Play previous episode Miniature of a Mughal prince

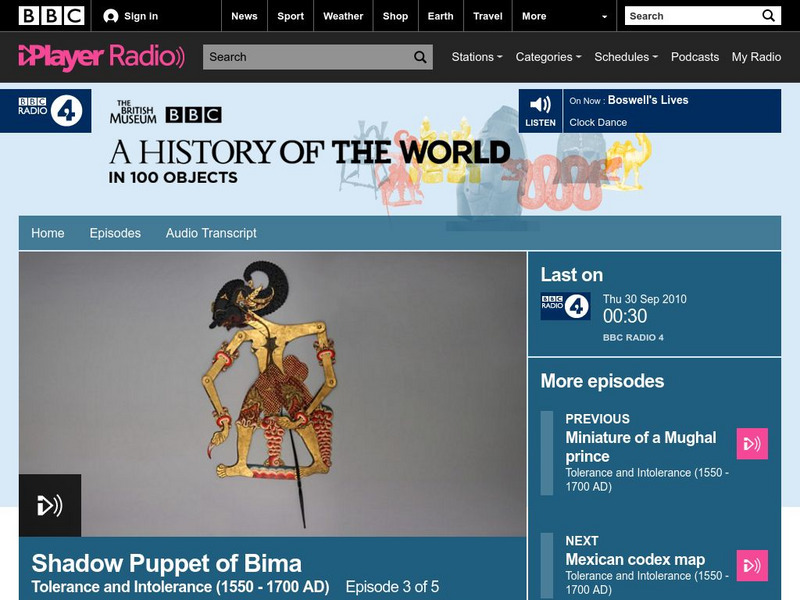[752, 443]
